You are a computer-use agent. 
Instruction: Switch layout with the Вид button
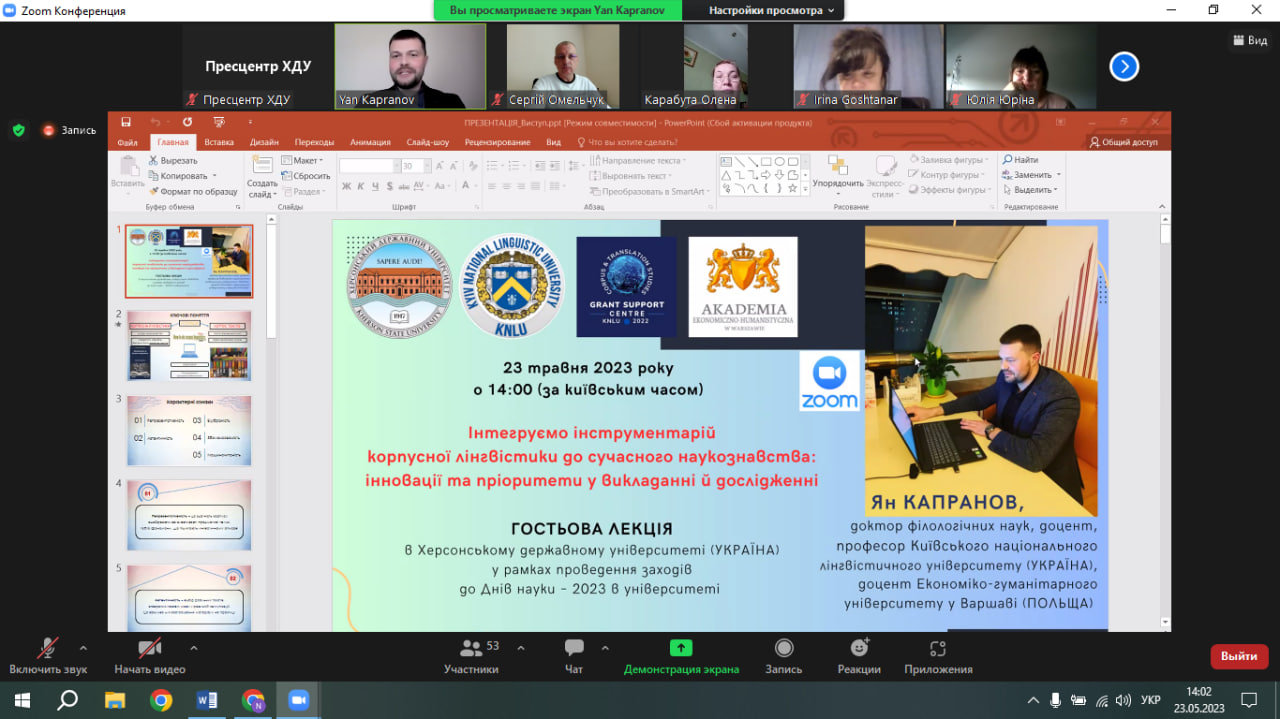[1249, 41]
